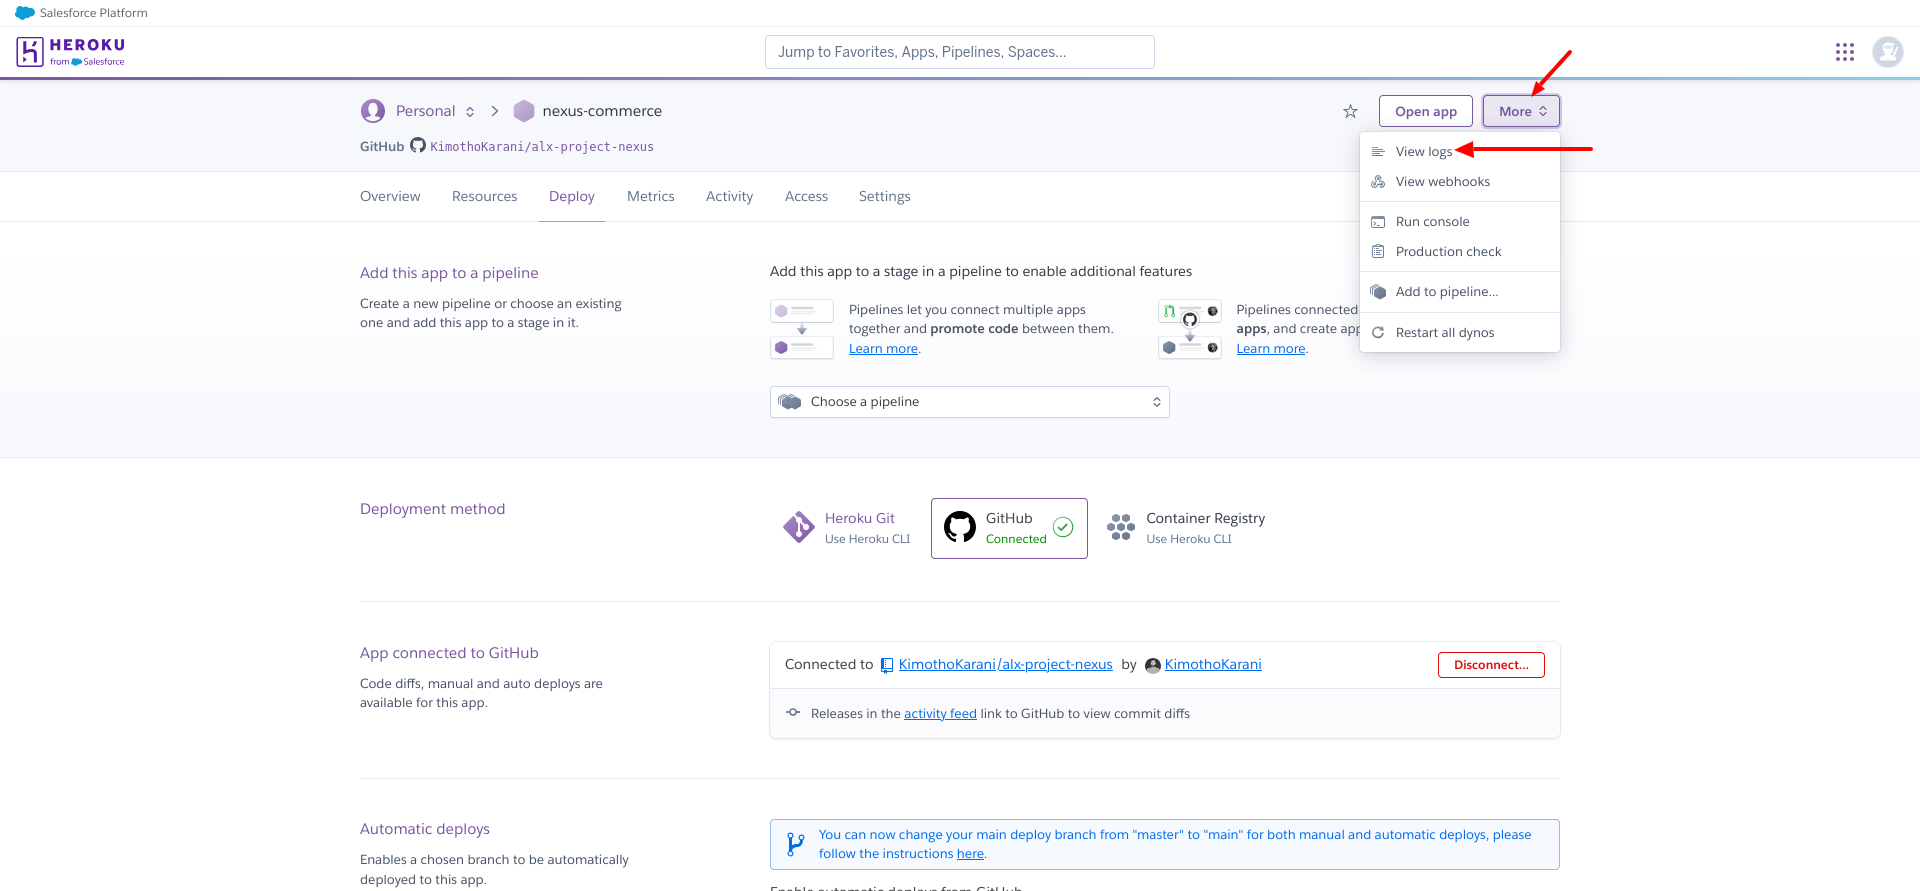The width and height of the screenshot is (1920, 891).
Task: Open the KimothoKarani user profile link
Action: [x=1213, y=665]
